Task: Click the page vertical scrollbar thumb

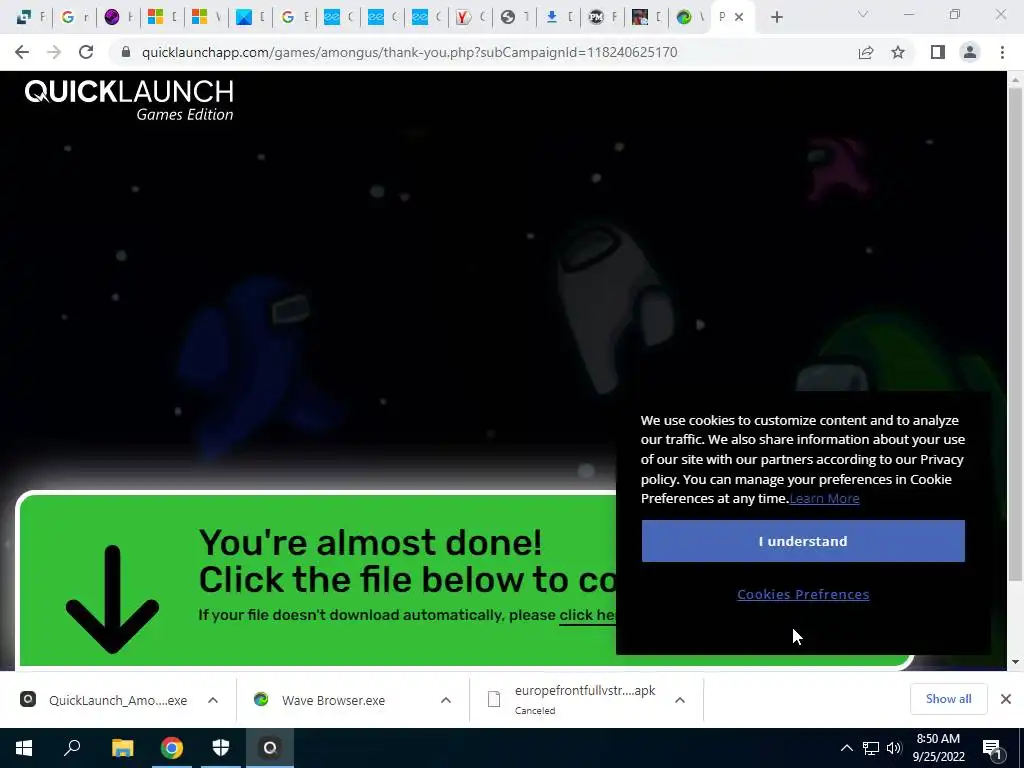Action: [x=1015, y=333]
